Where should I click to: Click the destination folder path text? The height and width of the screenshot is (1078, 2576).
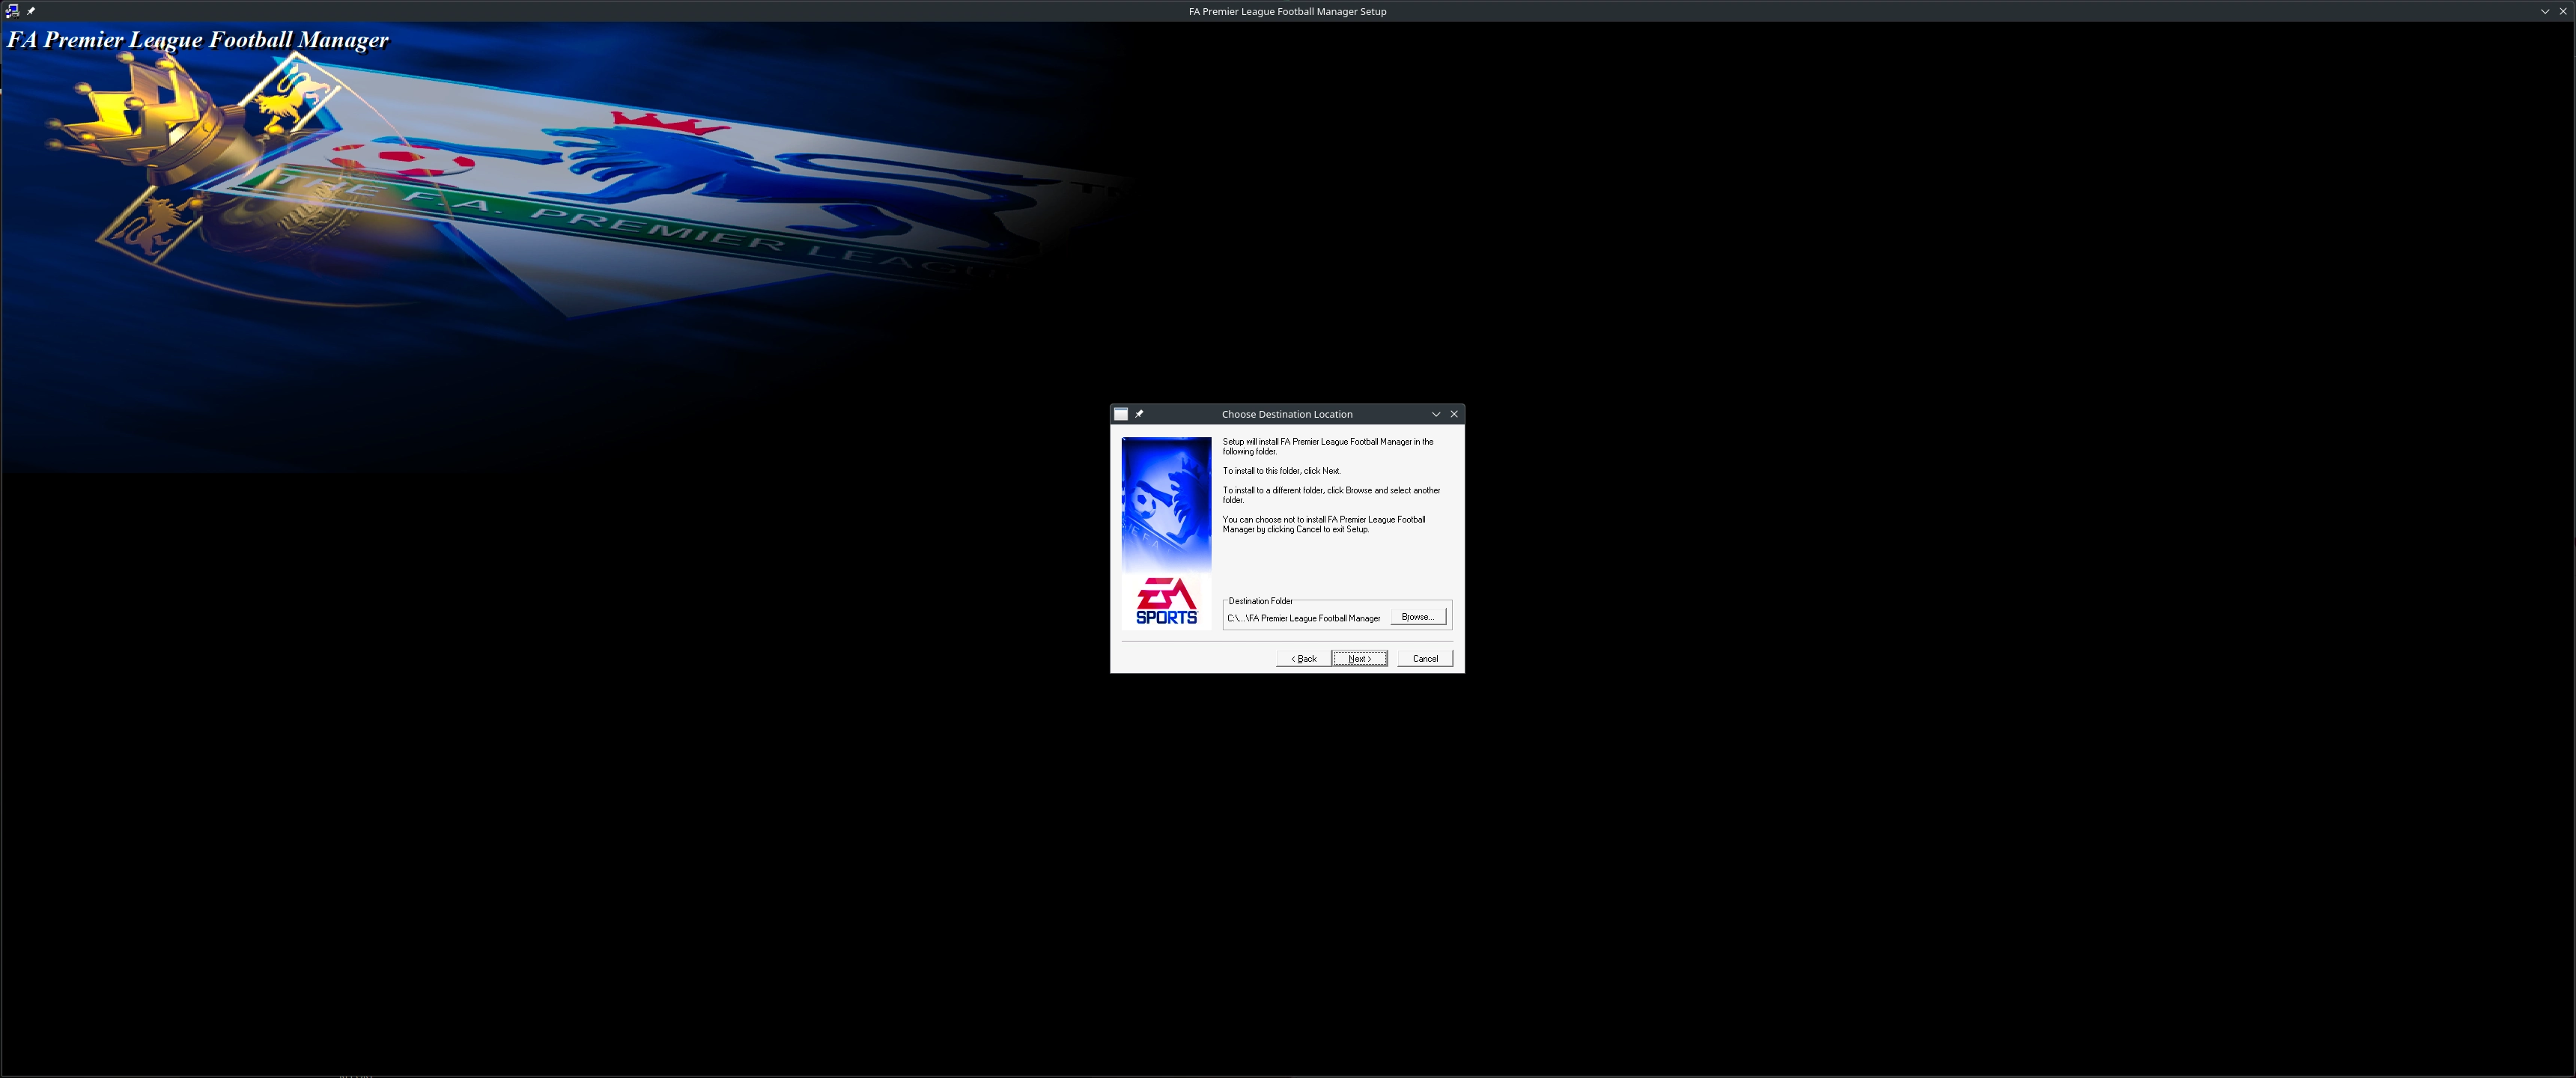point(1303,618)
